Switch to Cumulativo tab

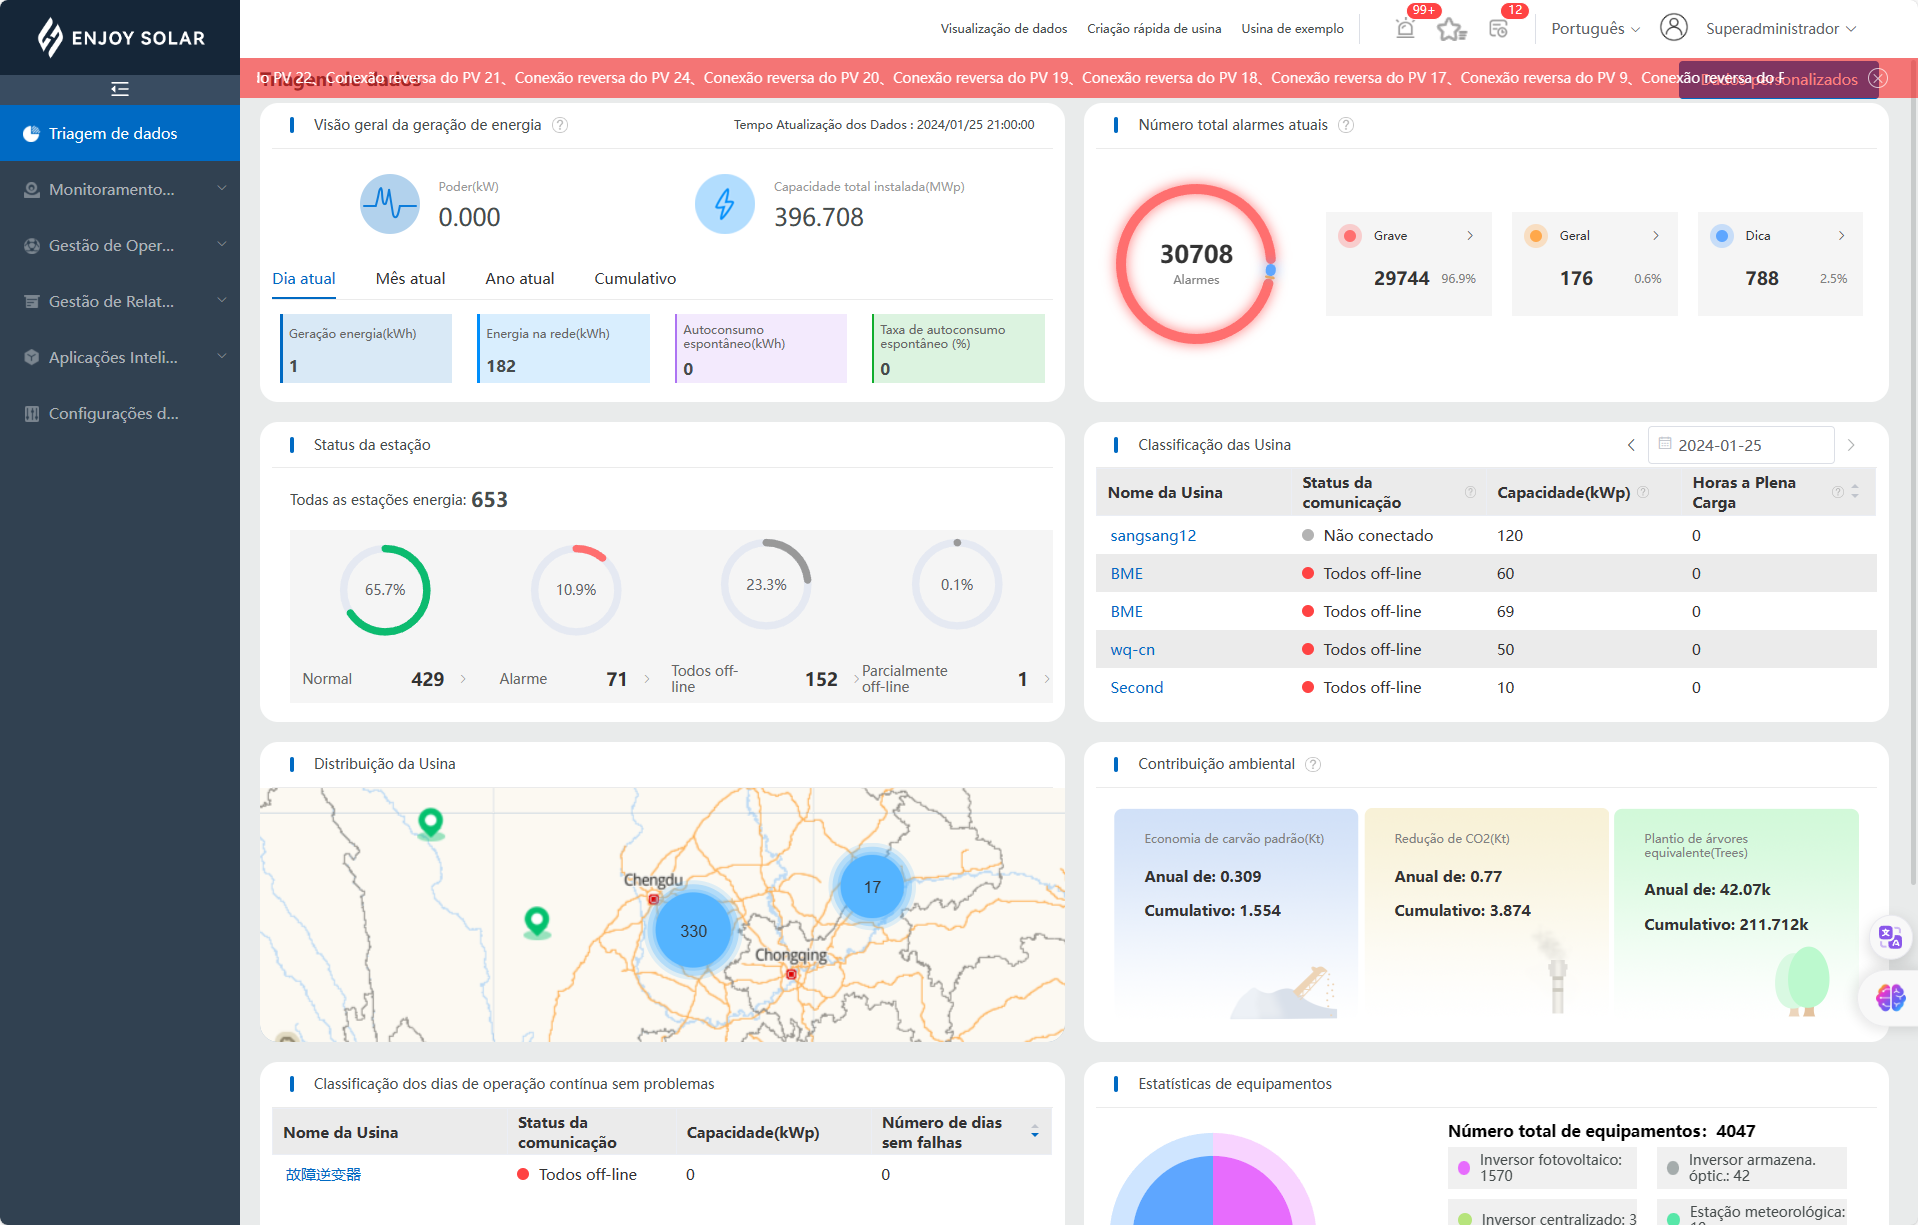point(635,279)
